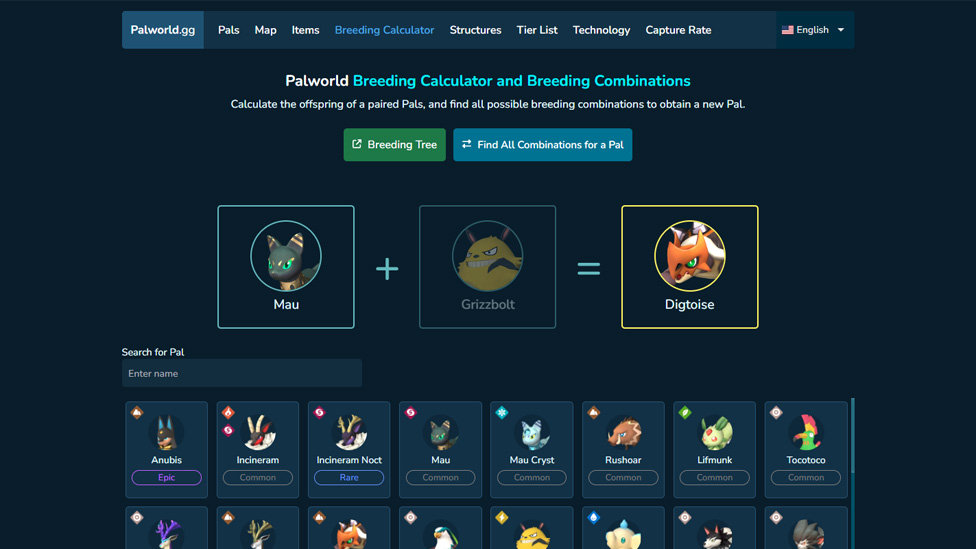The height and width of the screenshot is (549, 976).
Task: Click the Search for Pal name field
Action: pos(242,373)
